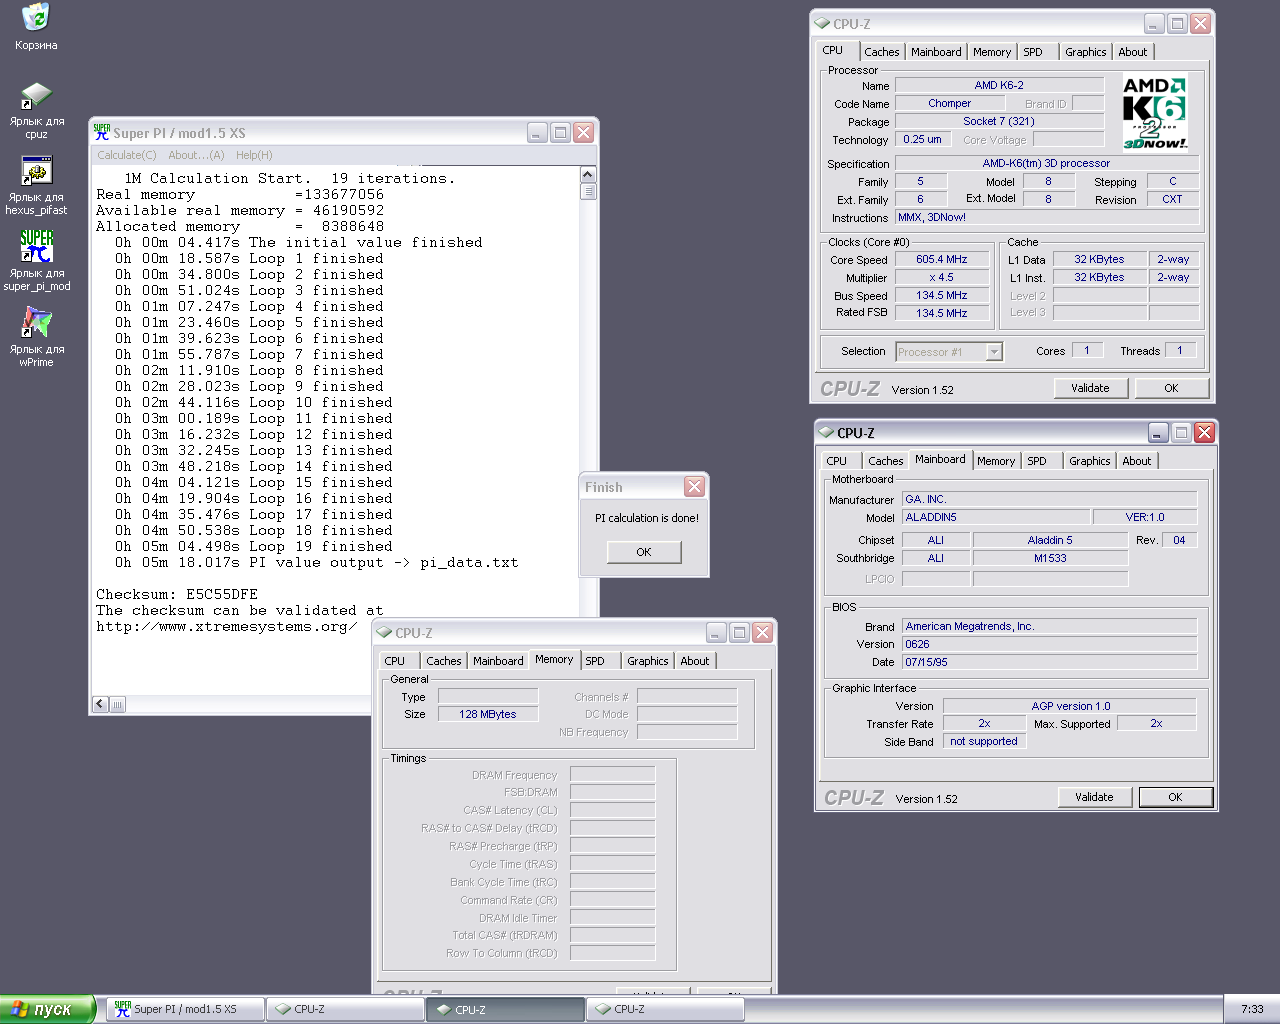The height and width of the screenshot is (1024, 1280).
Task: Activate last CPU-Z taskbar button
Action: (665, 1009)
